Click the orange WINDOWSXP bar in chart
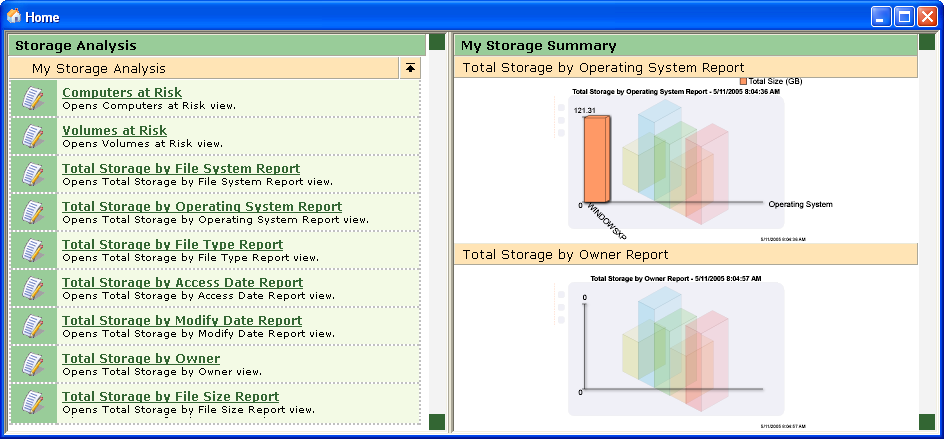944x439 pixels. 595,158
